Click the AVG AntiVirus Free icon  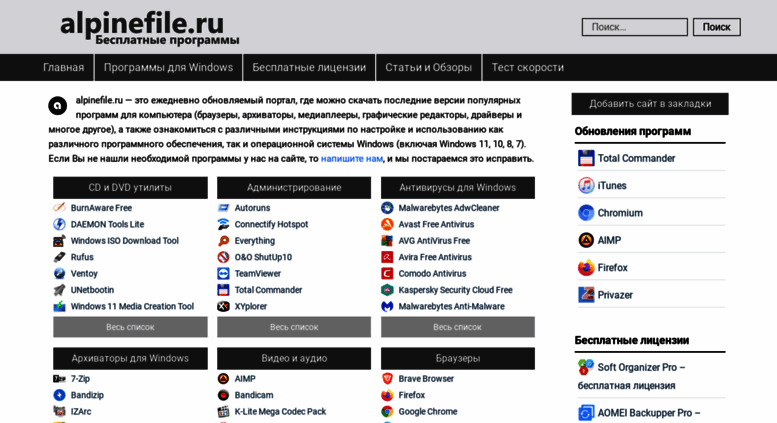pos(387,241)
